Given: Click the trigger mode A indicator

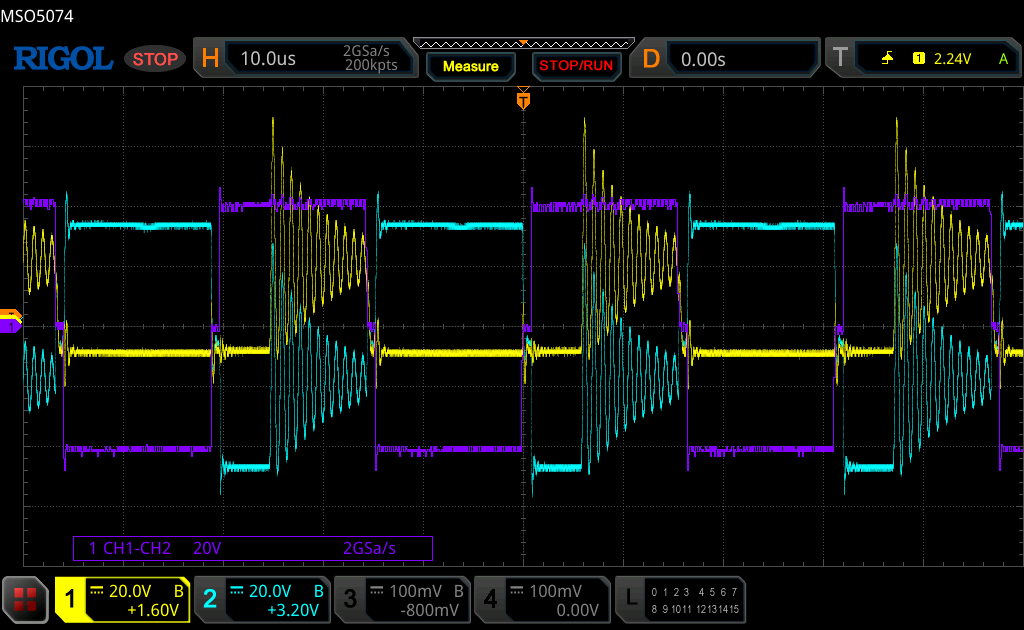Looking at the screenshot, I should (1003, 59).
